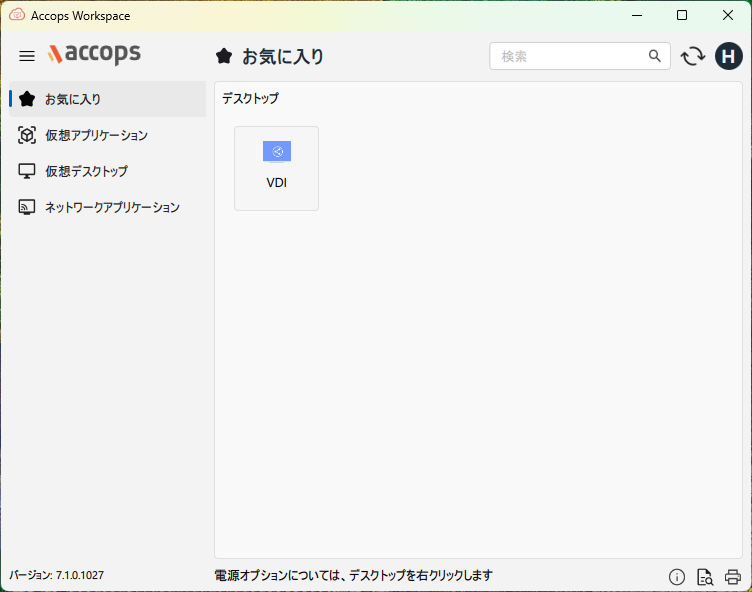Viewport: 752px width, 592px height.
Task: Select お気に入り in the sidebar
Action: click(x=107, y=99)
